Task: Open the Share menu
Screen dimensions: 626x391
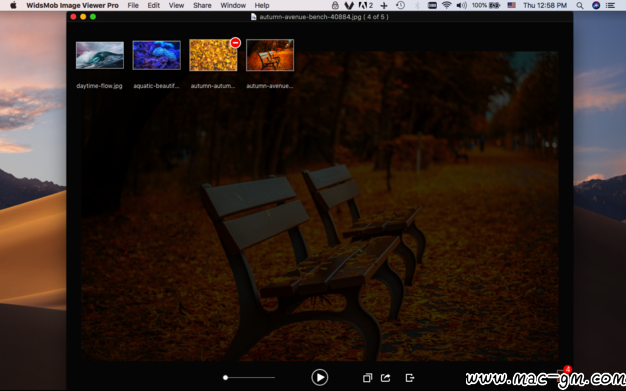Action: click(202, 5)
